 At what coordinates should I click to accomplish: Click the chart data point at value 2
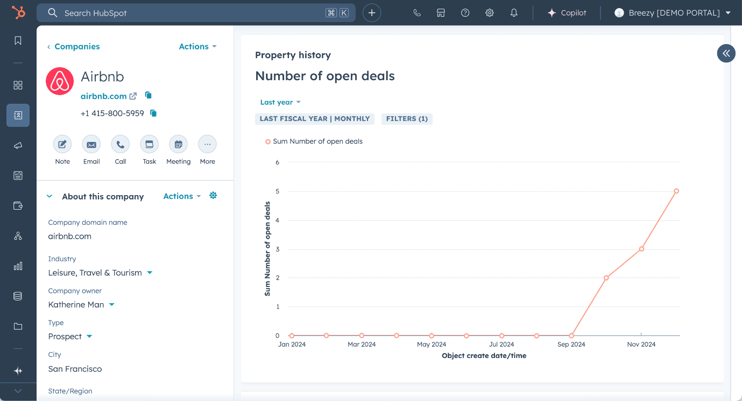[x=606, y=278]
